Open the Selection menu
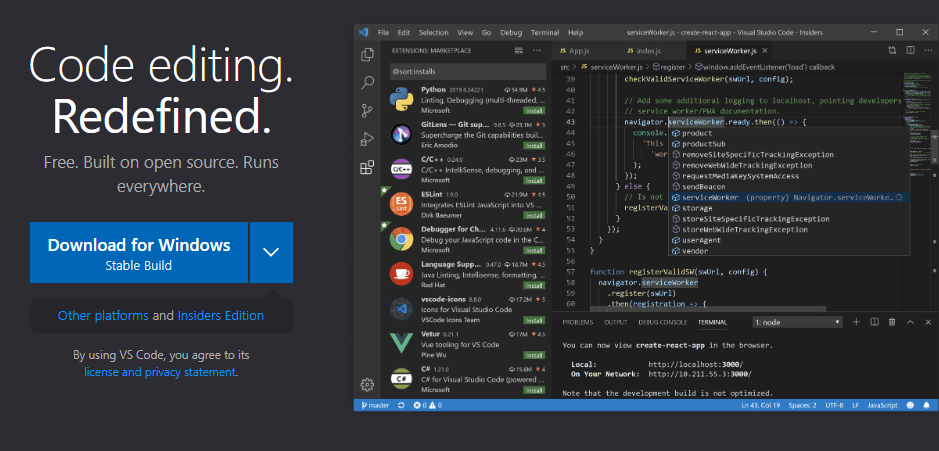 tap(434, 32)
